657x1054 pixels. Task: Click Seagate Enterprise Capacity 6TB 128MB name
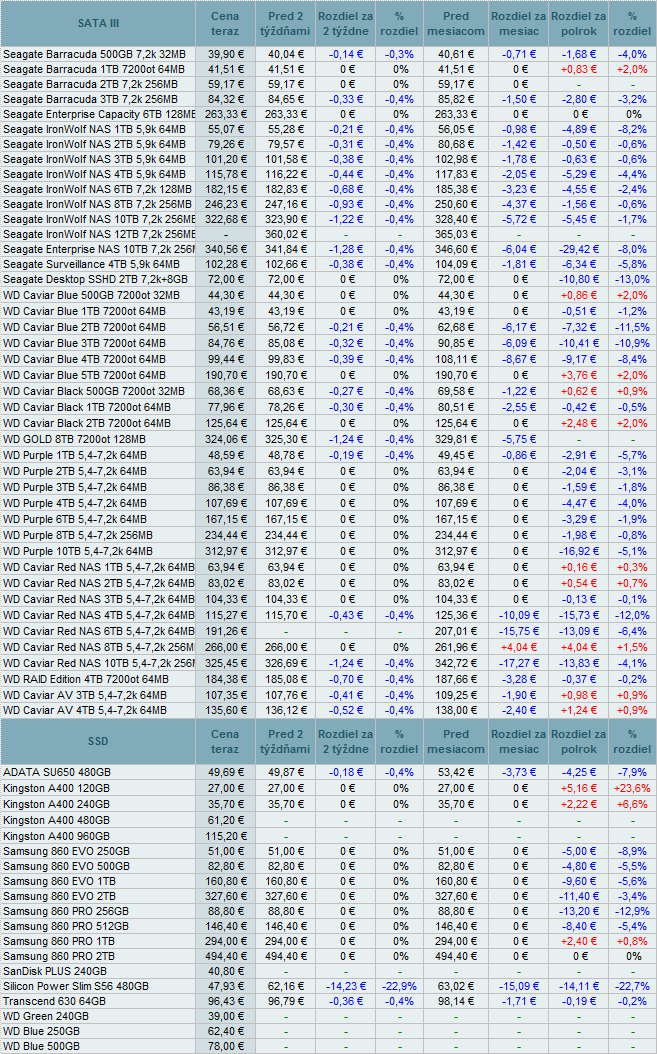tap(99, 114)
